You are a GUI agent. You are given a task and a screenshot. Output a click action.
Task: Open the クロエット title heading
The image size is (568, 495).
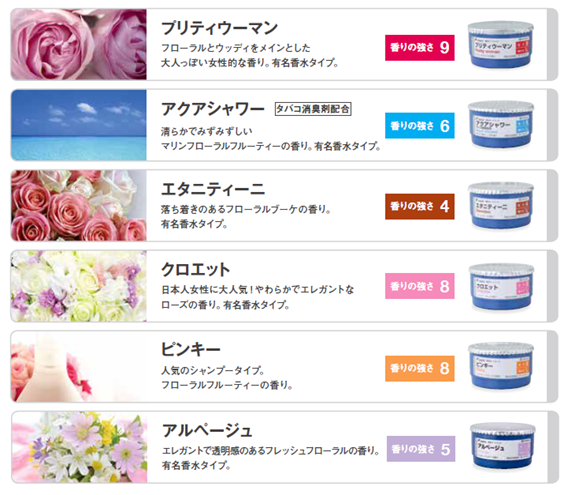[x=196, y=270]
